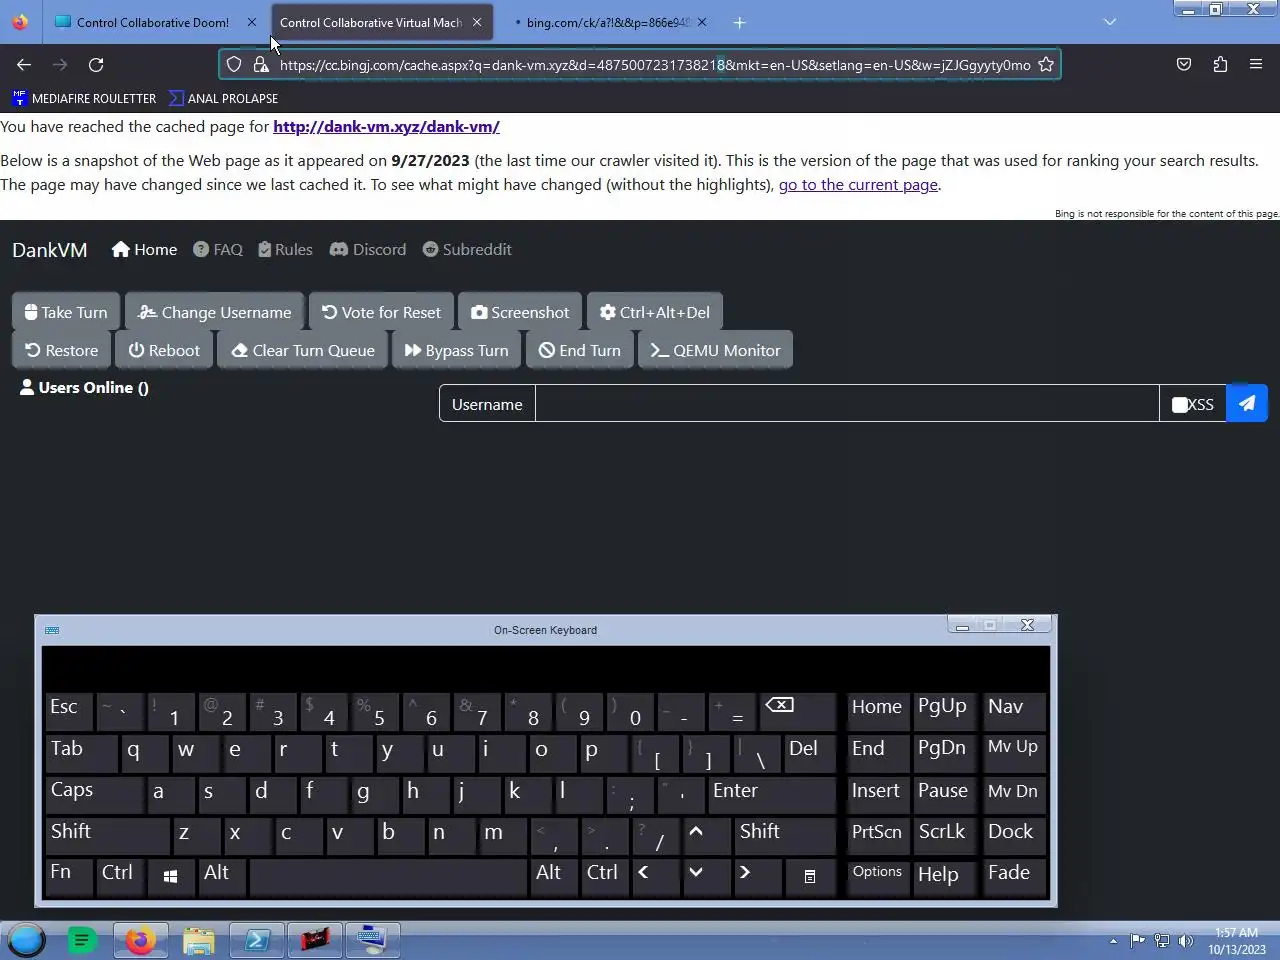Toggle the XSS checkbox
1280x960 pixels.
click(1180, 404)
